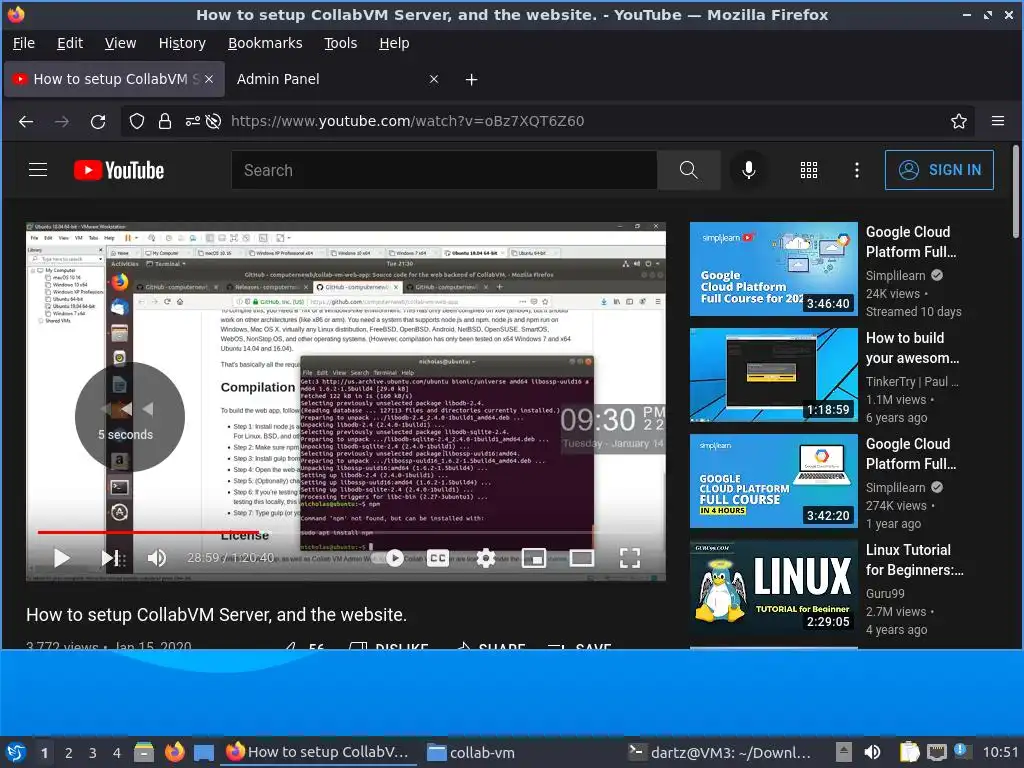Screen dimensions: 1024x768
Task: Open YouTube settings three-dot menu
Action: [x=856, y=170]
